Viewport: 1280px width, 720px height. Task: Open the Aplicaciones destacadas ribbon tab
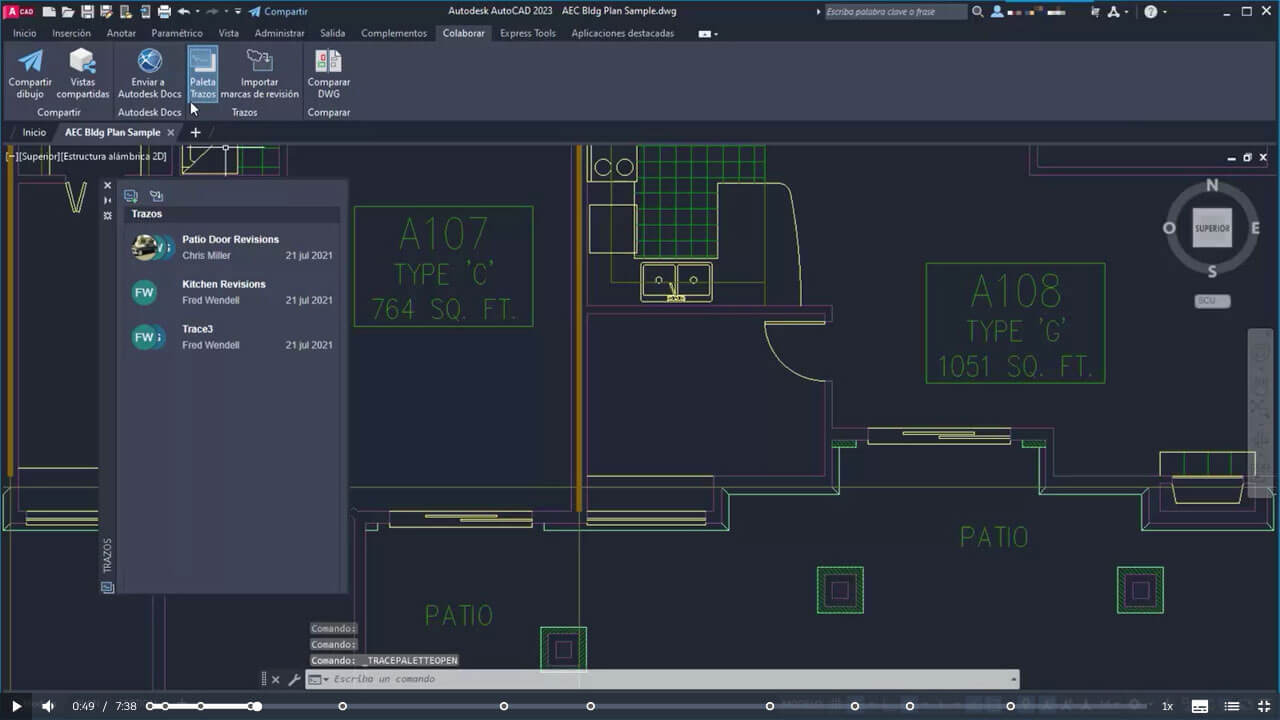[x=622, y=33]
